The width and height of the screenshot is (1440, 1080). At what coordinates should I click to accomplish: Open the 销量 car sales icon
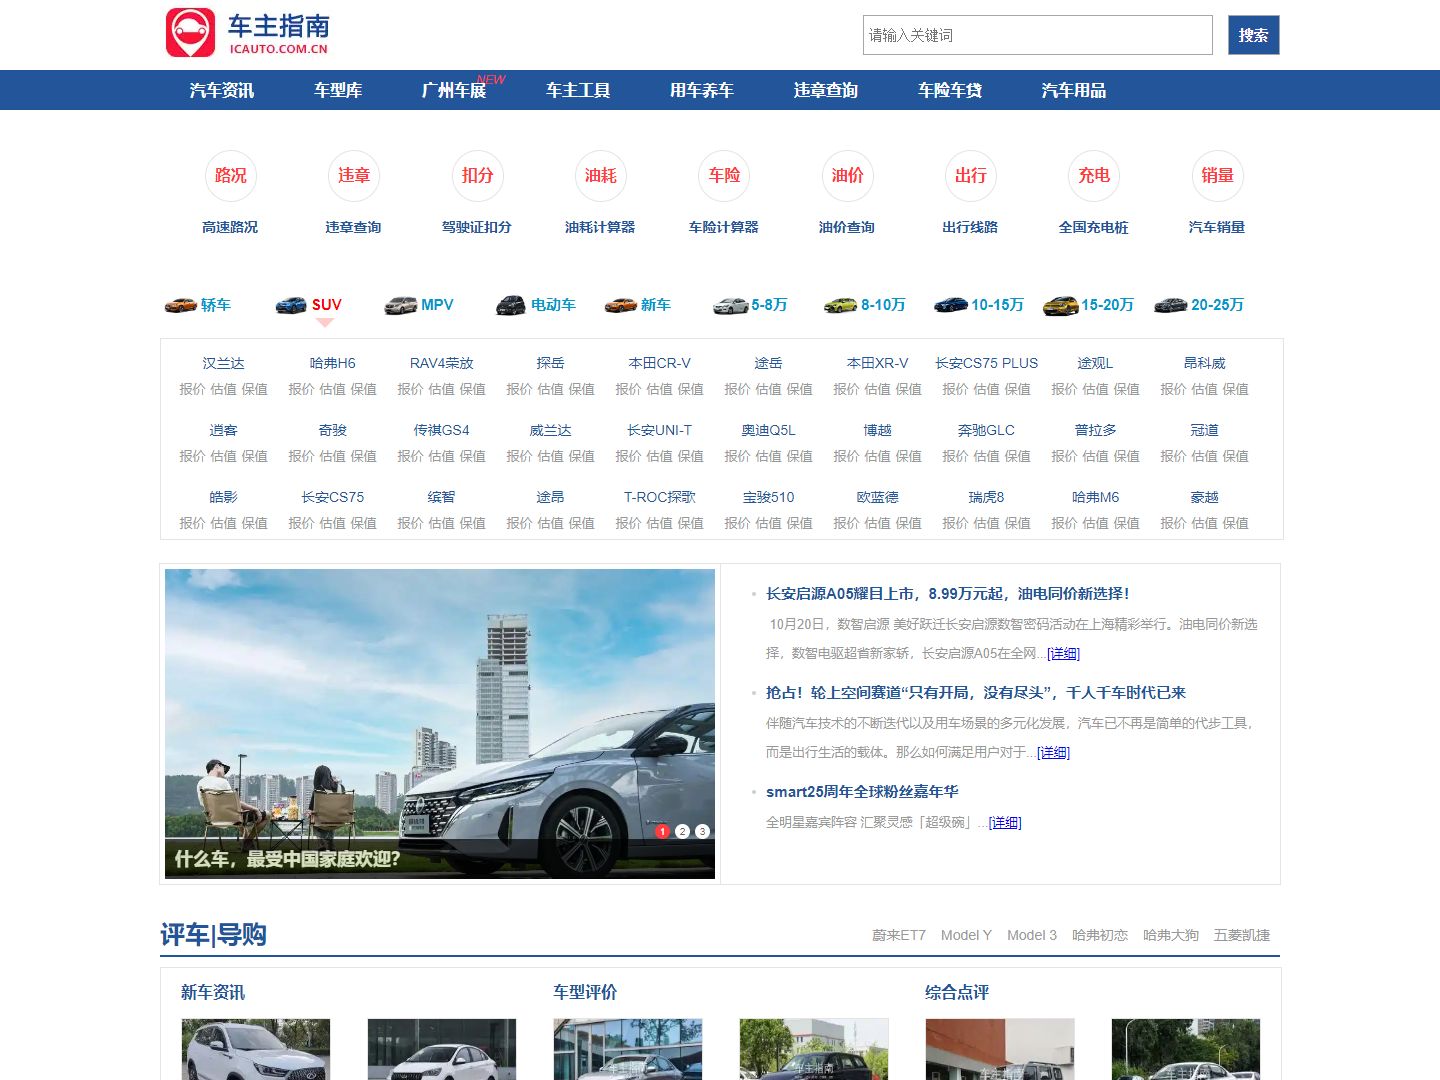[1217, 176]
